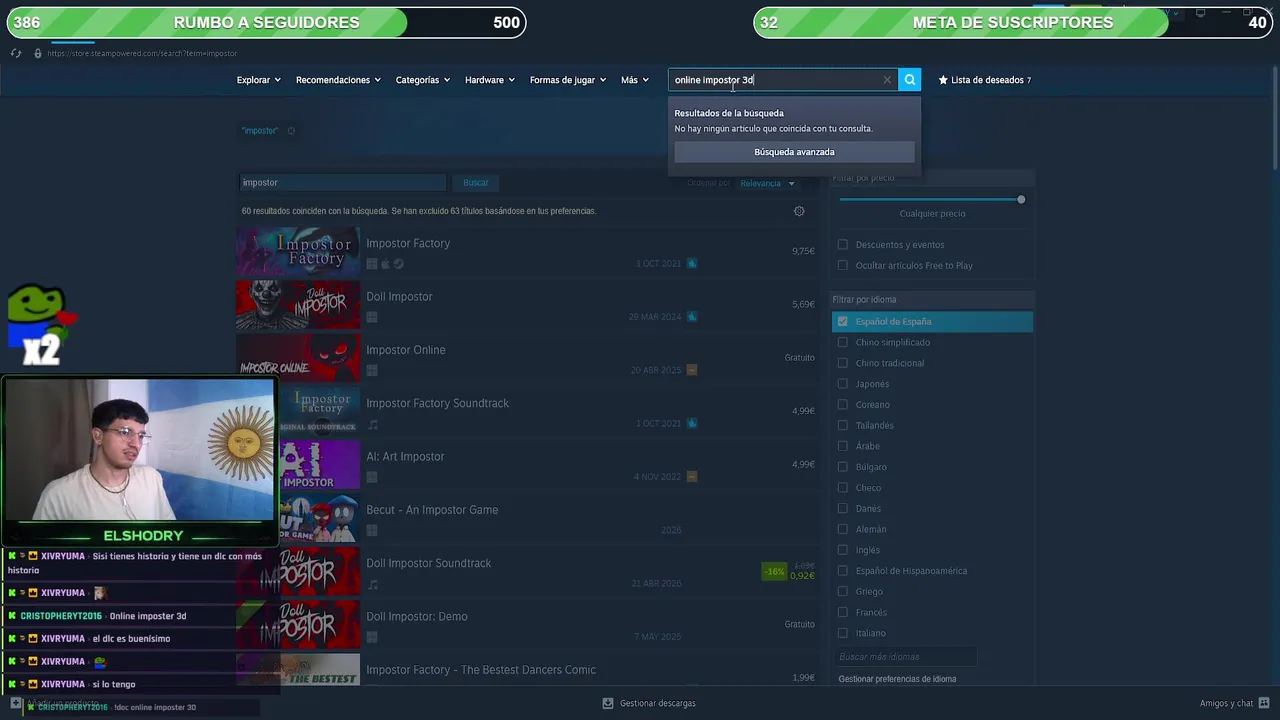
Task: Click Windows icon under Doll Impostor
Action: [x=372, y=317]
